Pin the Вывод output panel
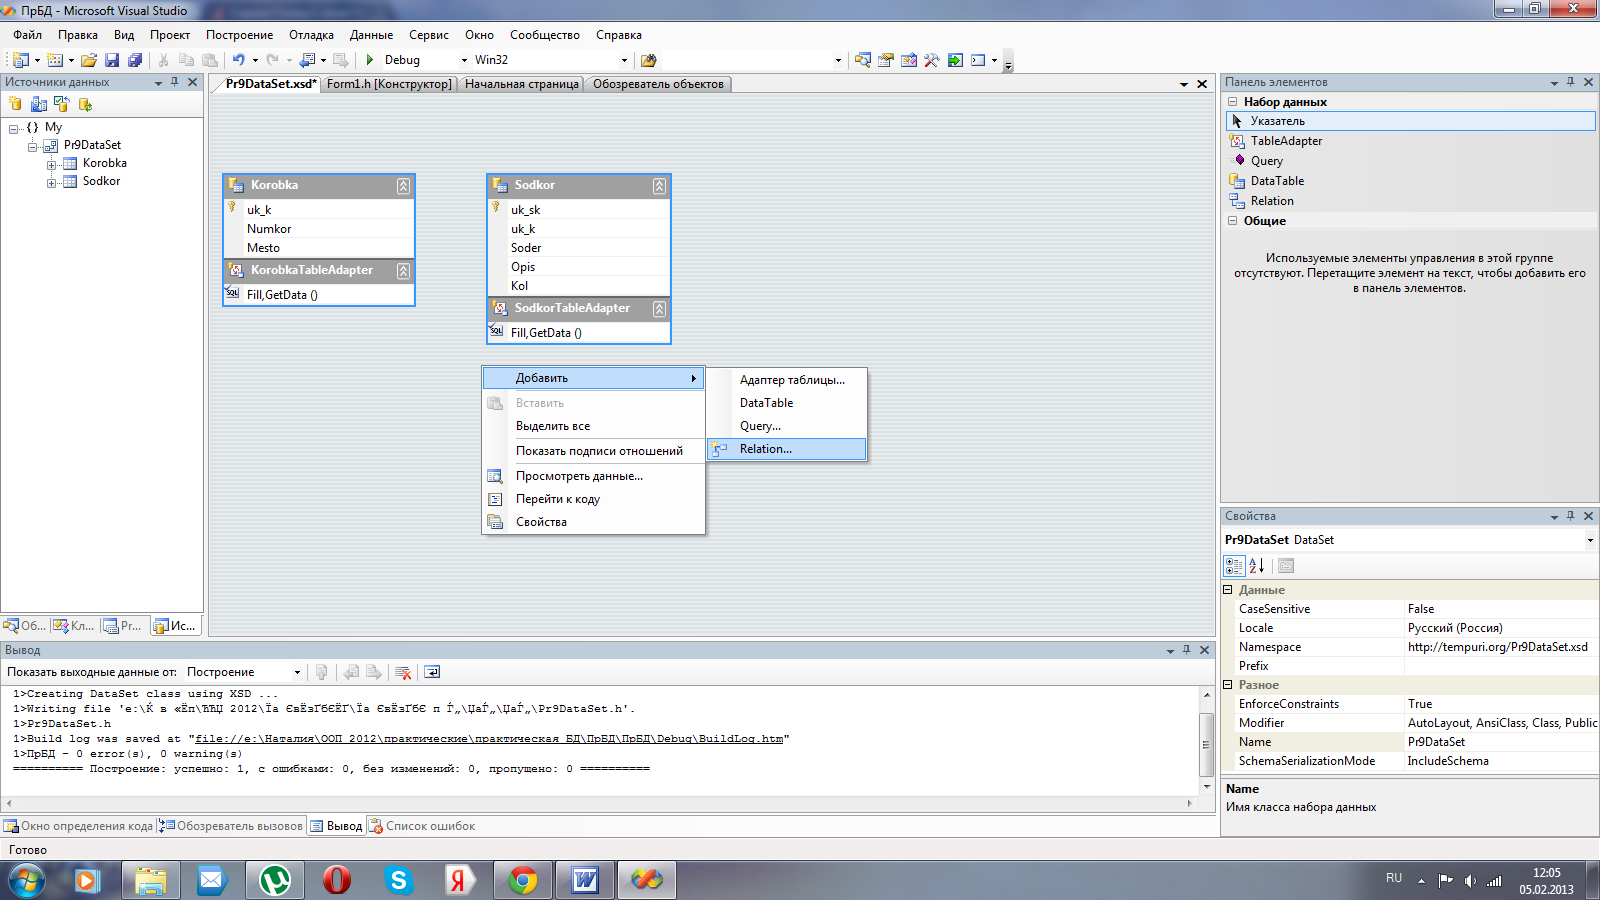The width and height of the screenshot is (1600, 900). pyautogui.click(x=1187, y=650)
